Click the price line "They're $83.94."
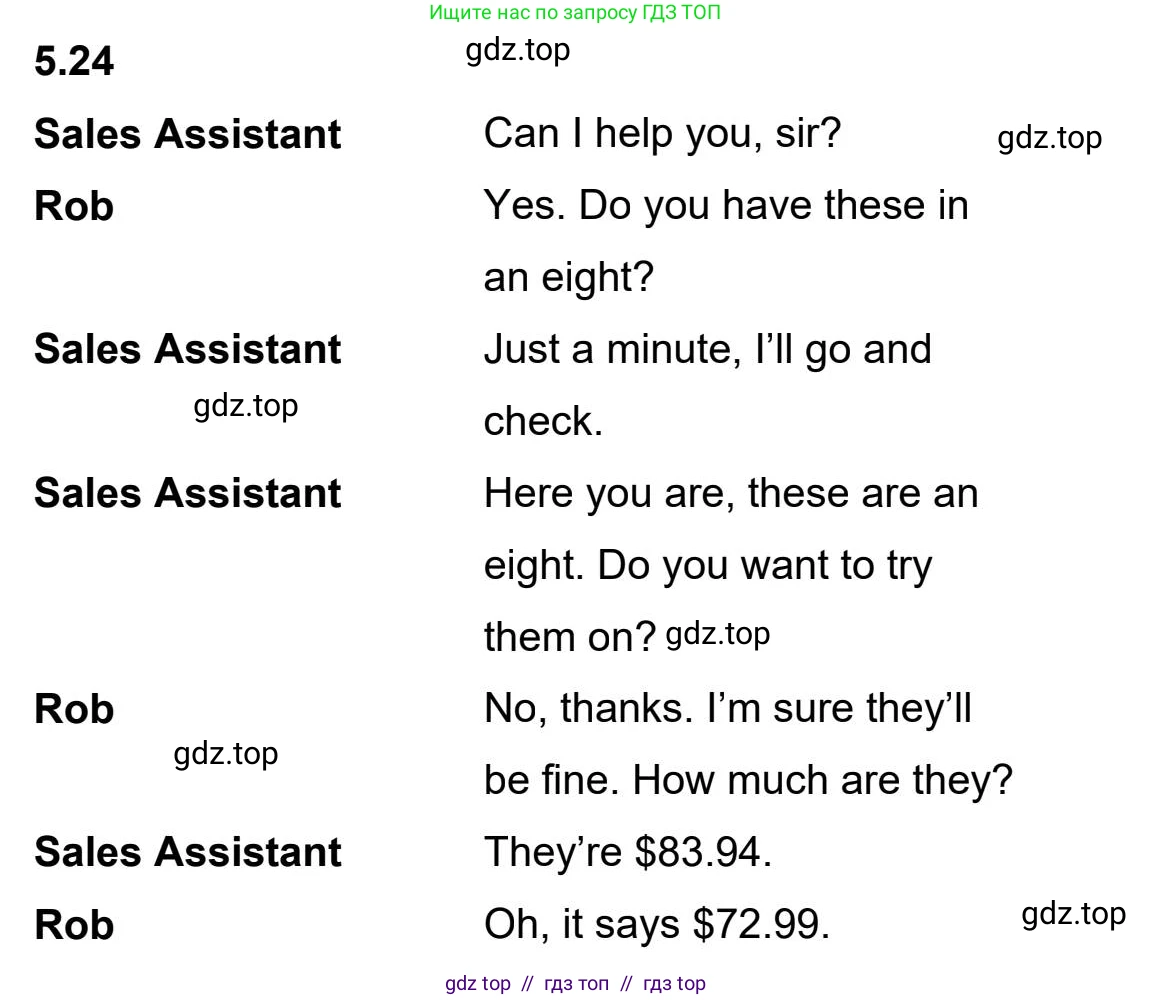This screenshot has width=1152, height=1000. click(x=627, y=852)
